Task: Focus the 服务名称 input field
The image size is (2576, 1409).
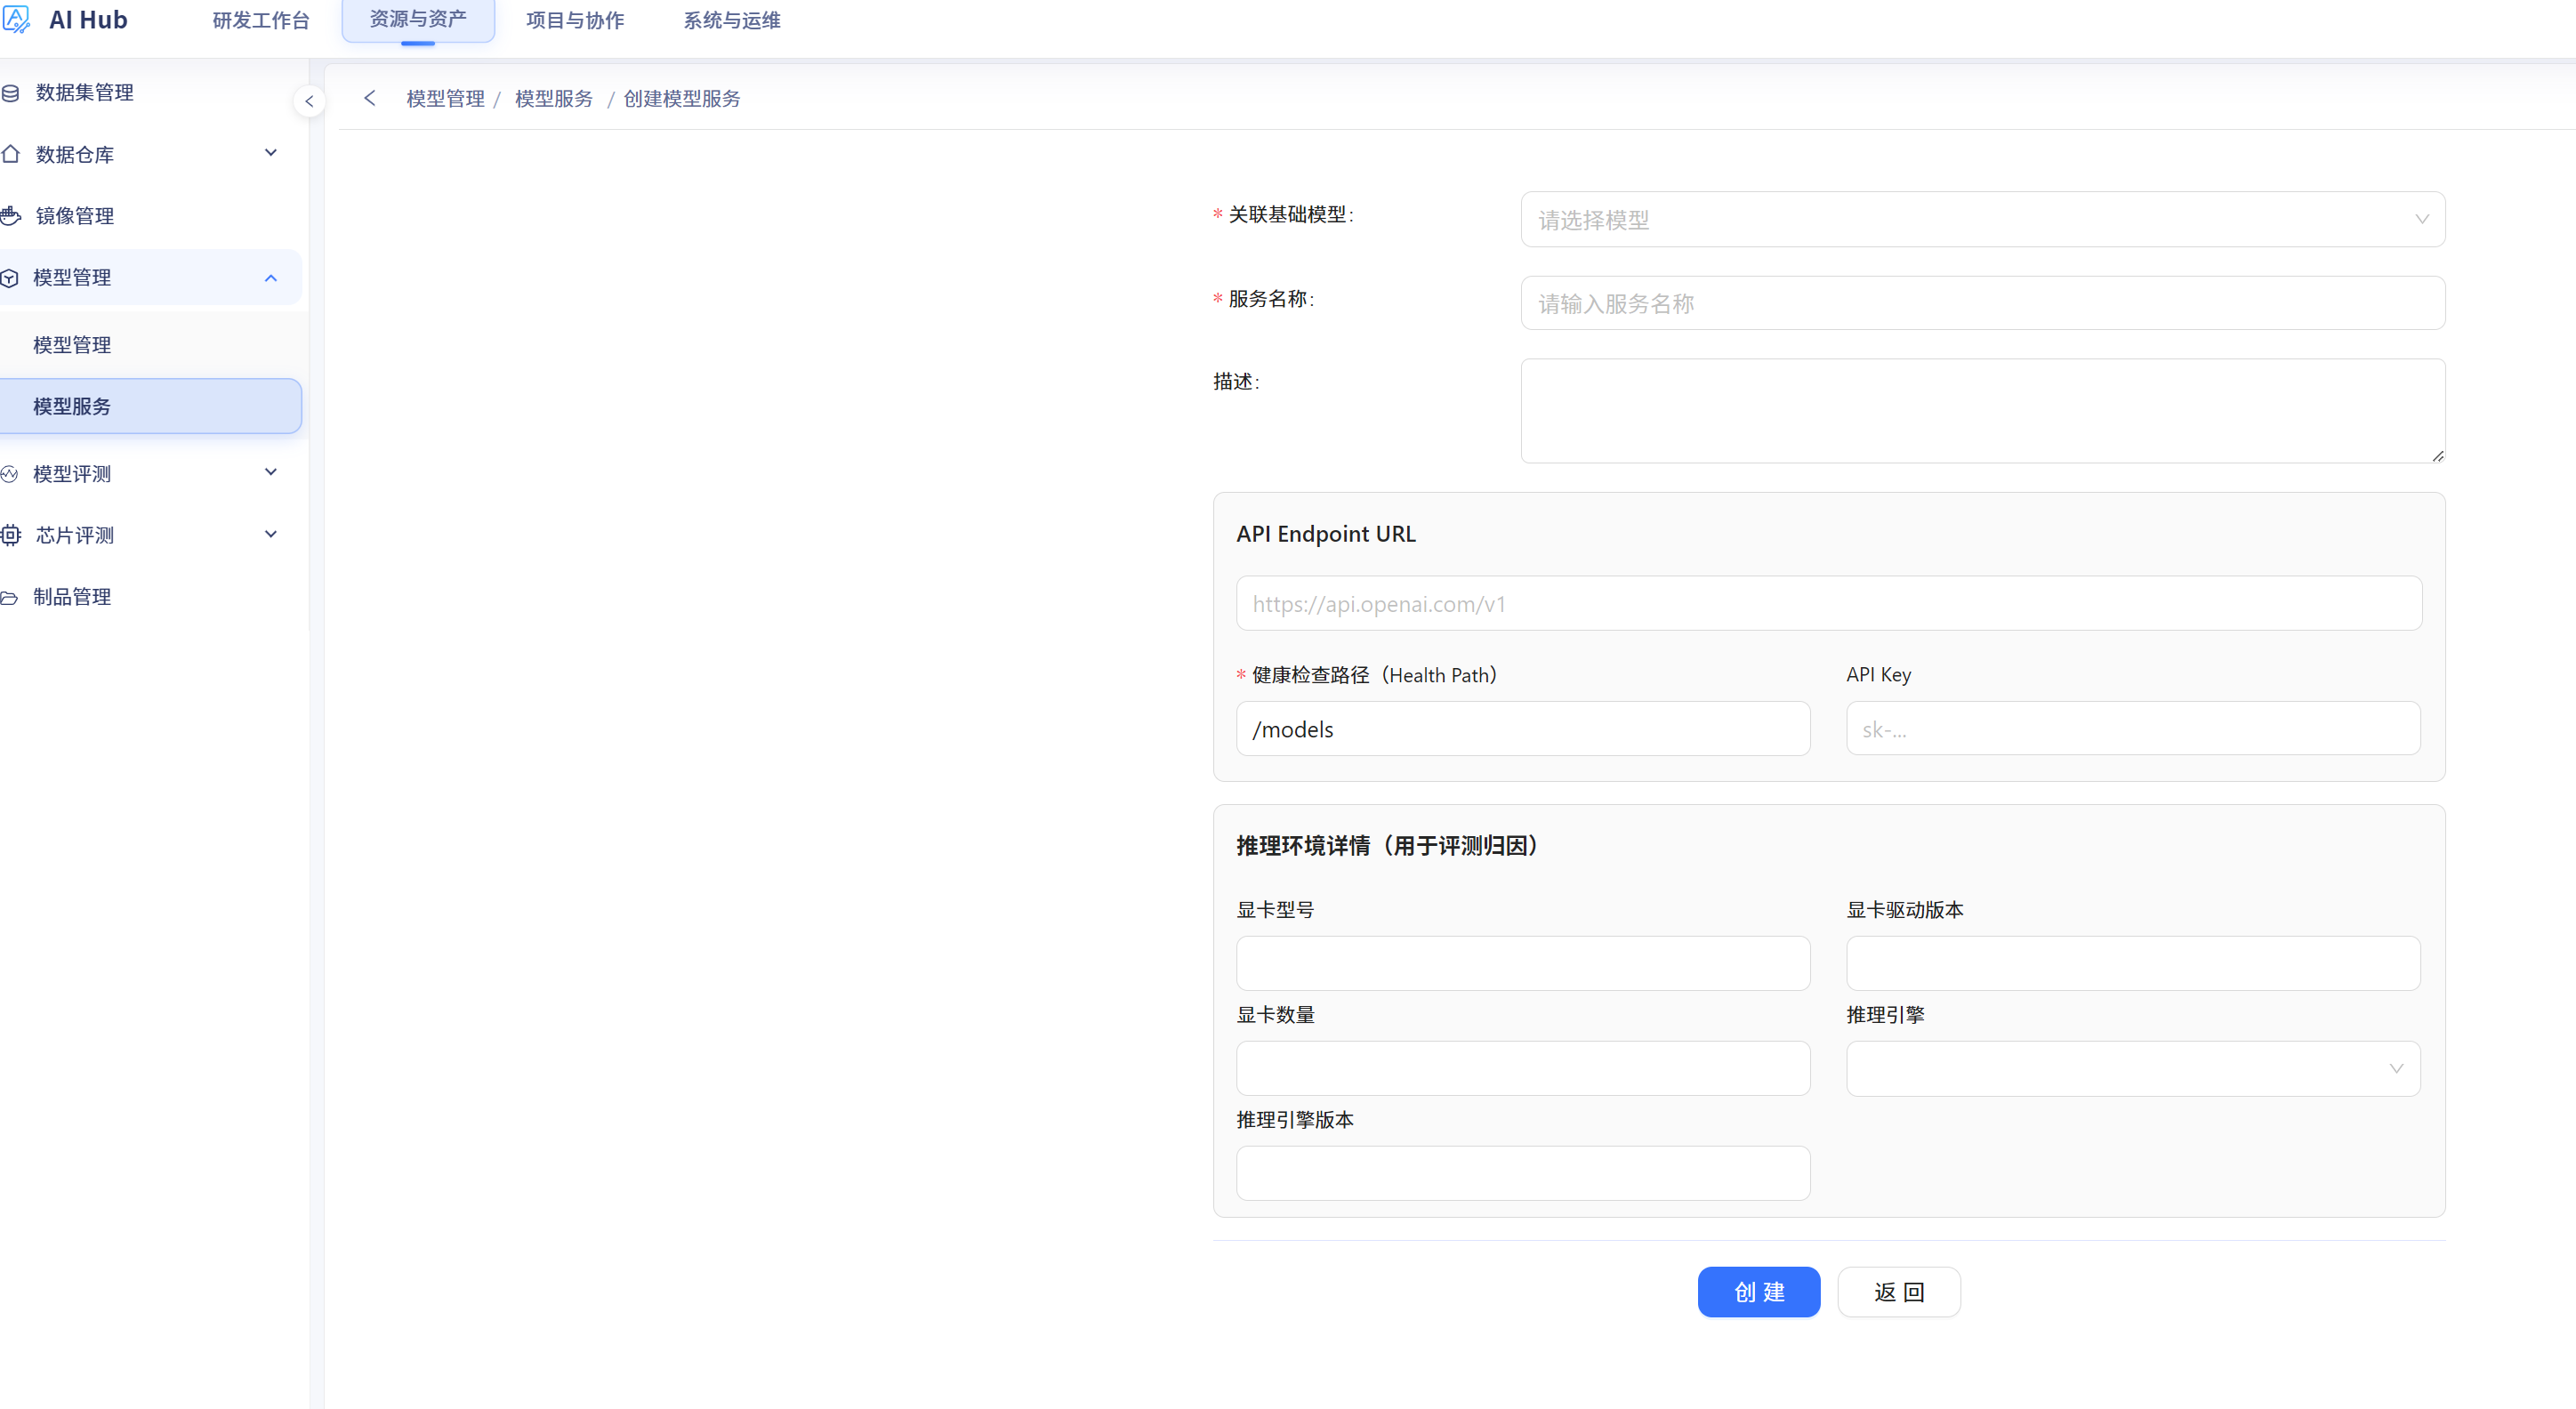Action: click(1982, 303)
